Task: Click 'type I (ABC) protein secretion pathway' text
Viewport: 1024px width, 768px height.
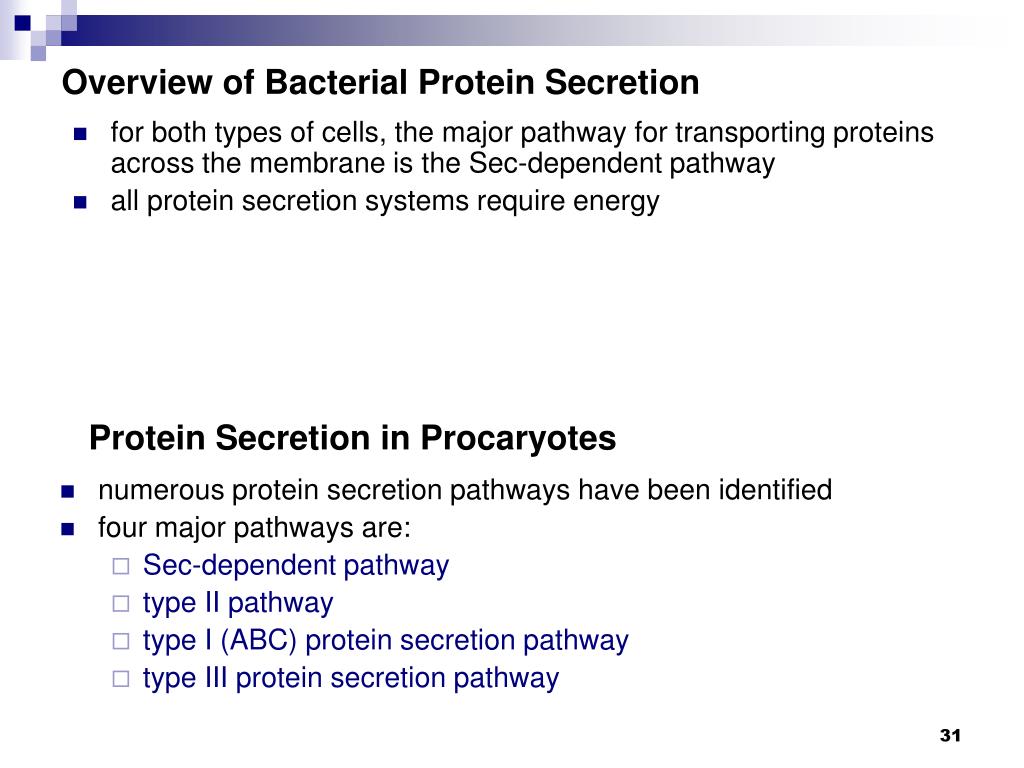Action: (x=385, y=641)
